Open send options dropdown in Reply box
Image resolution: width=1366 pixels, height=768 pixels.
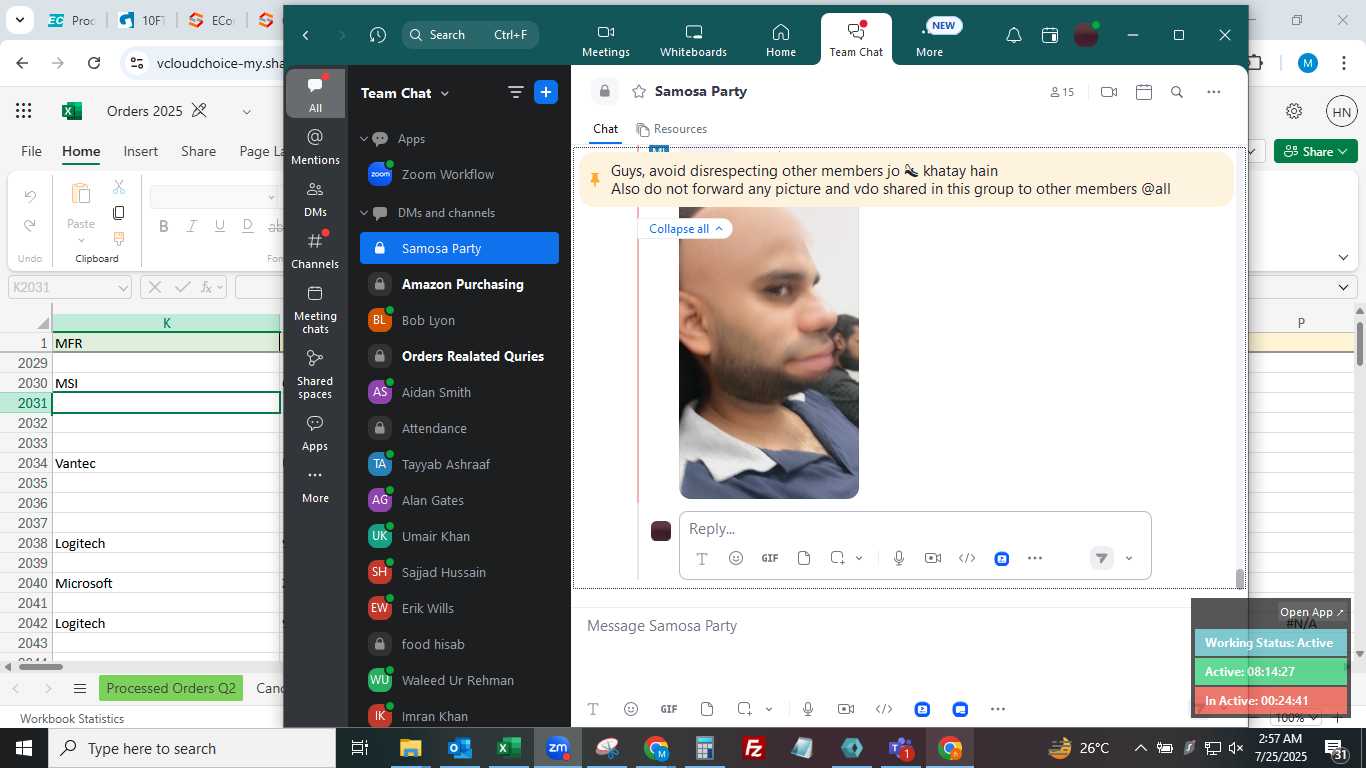pos(1129,558)
